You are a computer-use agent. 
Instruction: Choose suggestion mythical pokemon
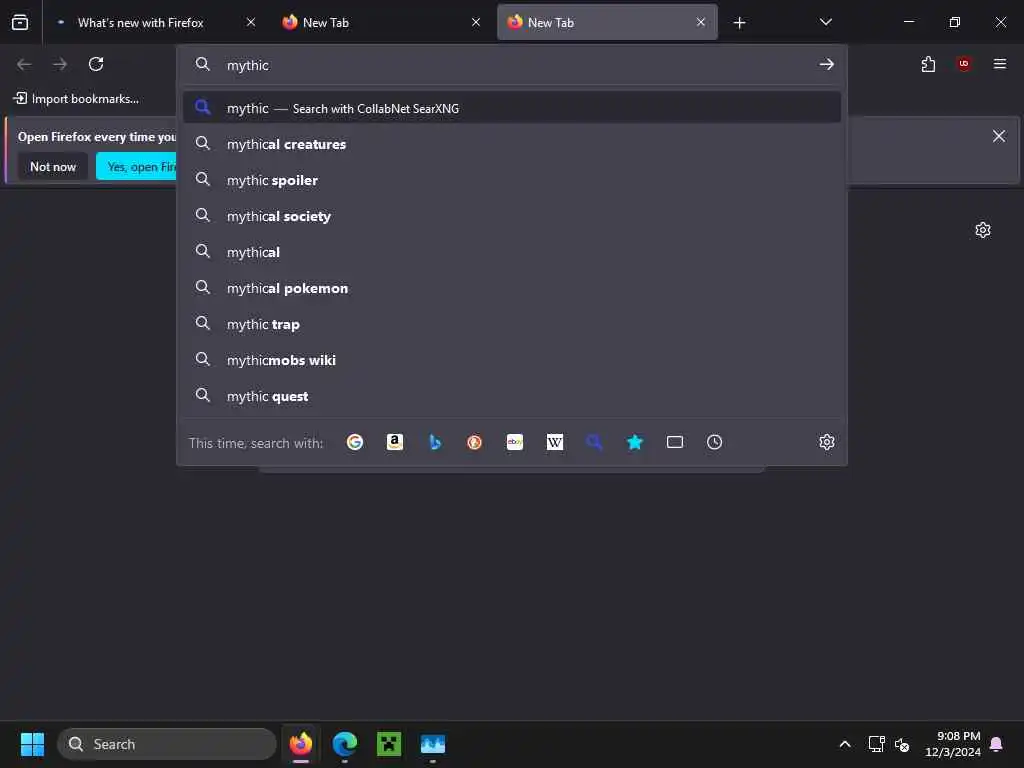pyautogui.click(x=512, y=288)
